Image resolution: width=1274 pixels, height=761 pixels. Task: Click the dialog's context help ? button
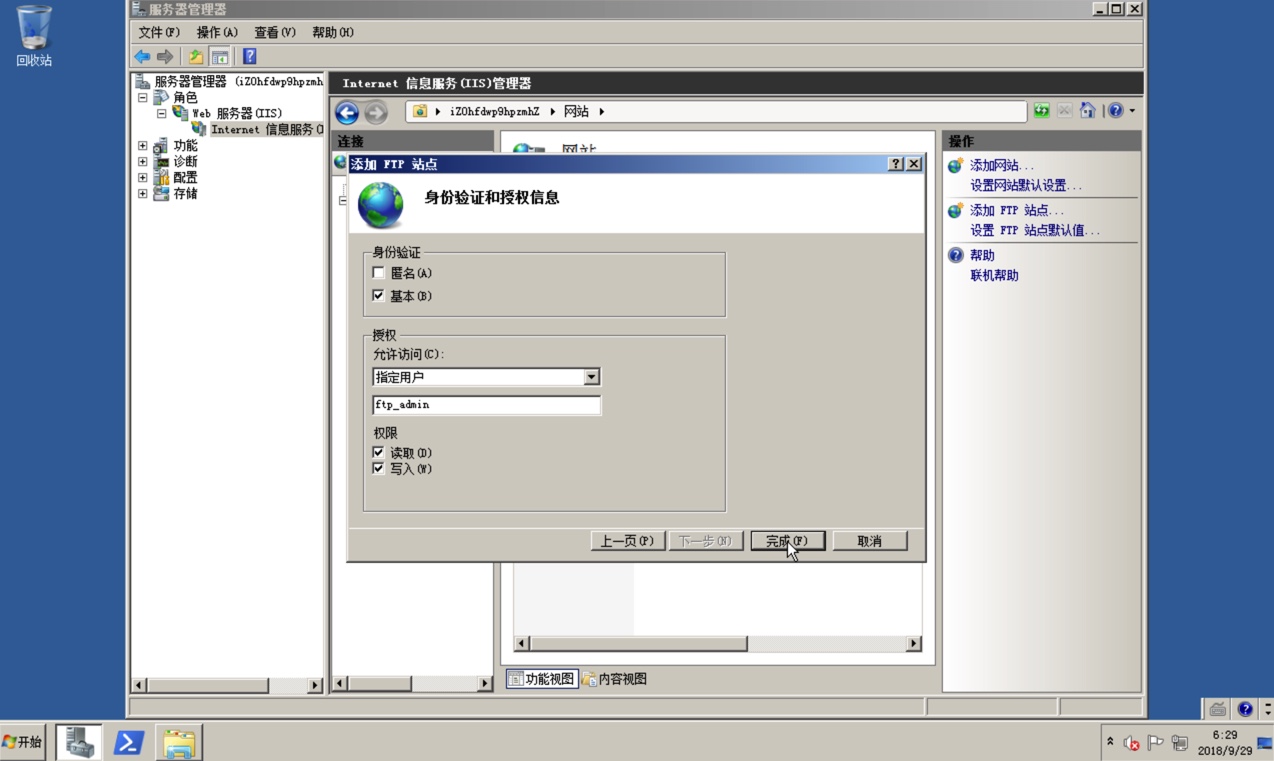click(x=896, y=164)
